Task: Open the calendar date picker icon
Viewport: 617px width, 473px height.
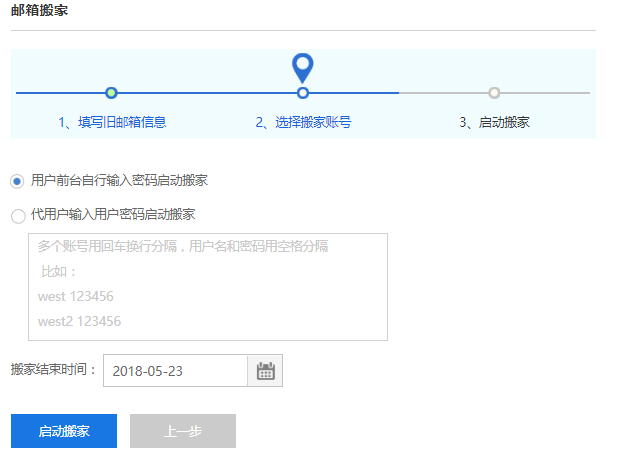Action: (x=265, y=371)
